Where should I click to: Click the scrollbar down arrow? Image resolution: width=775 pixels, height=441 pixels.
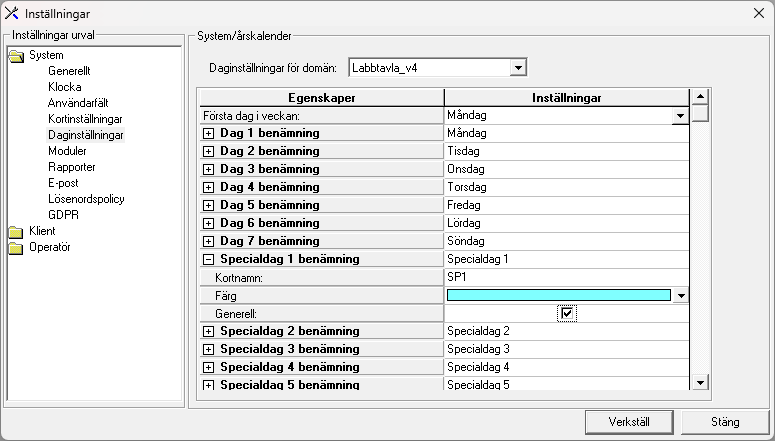(700, 382)
